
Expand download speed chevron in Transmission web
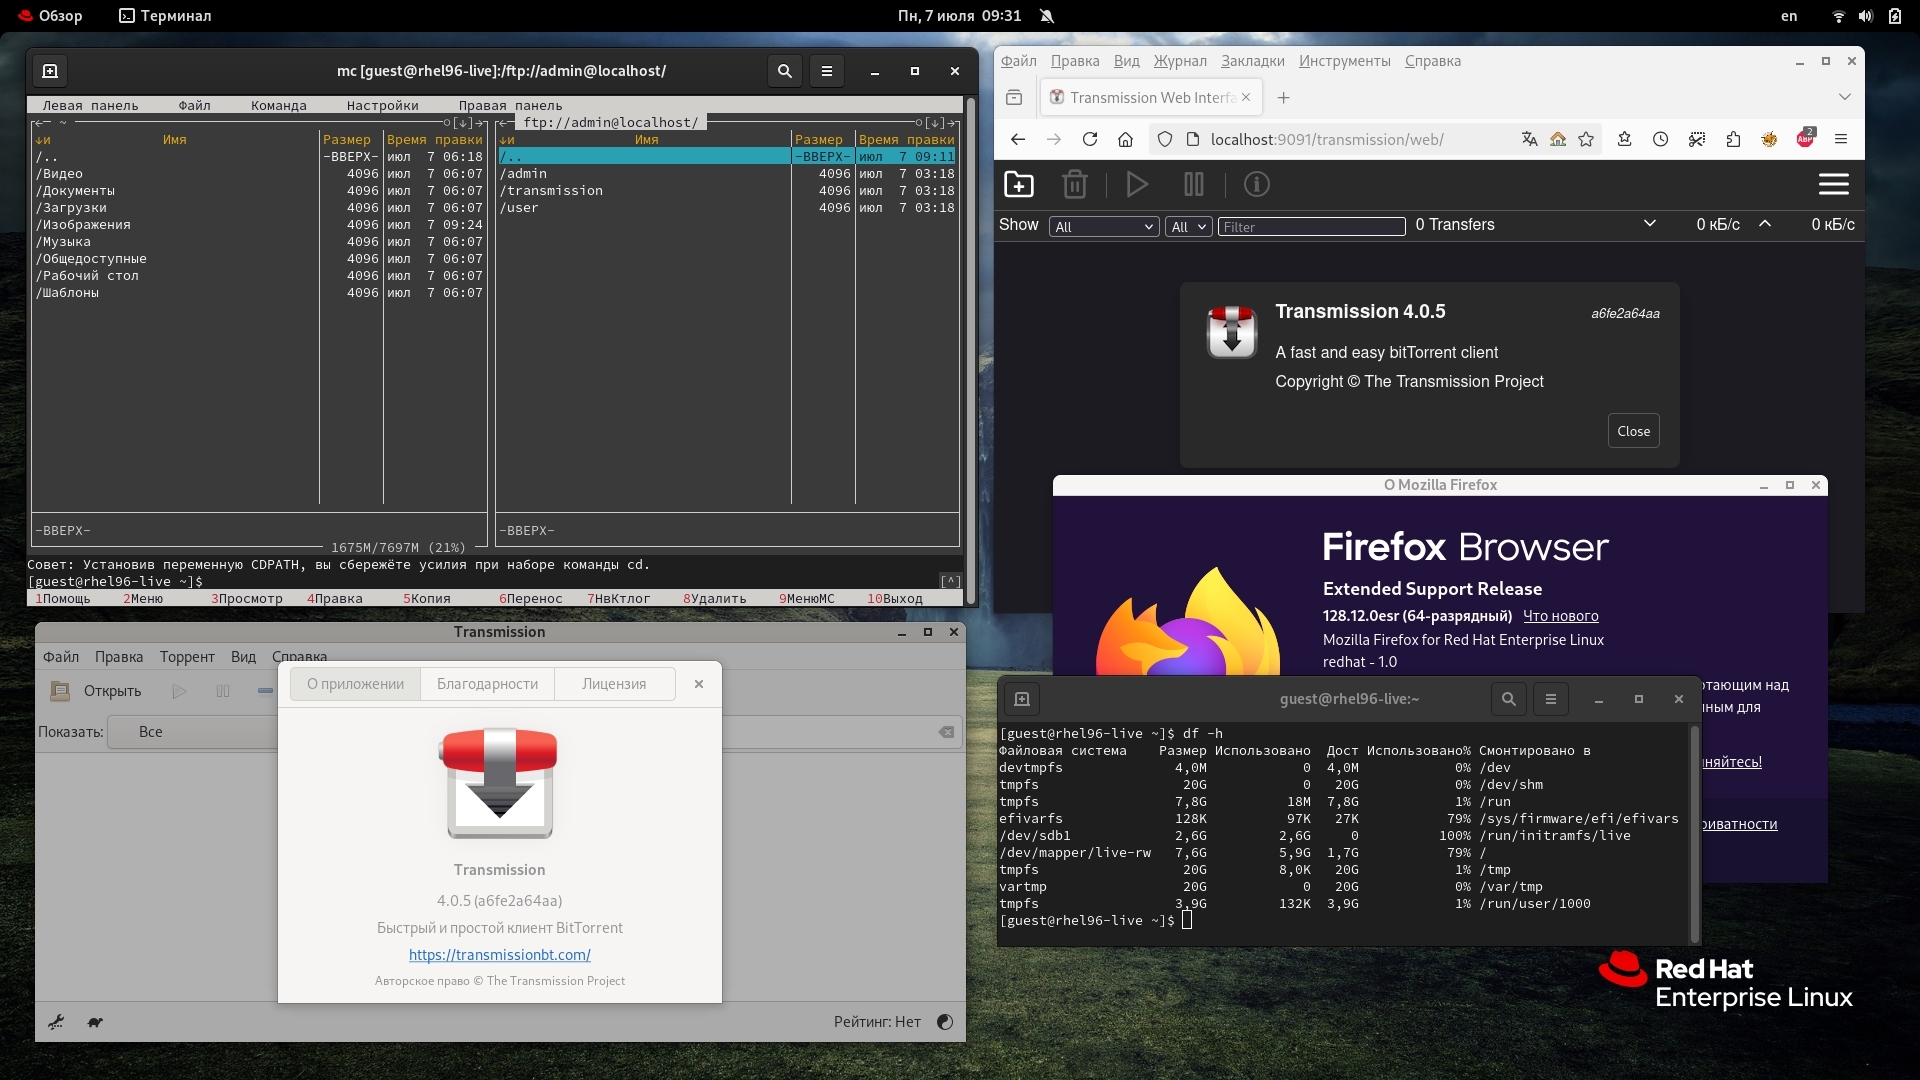1650,224
